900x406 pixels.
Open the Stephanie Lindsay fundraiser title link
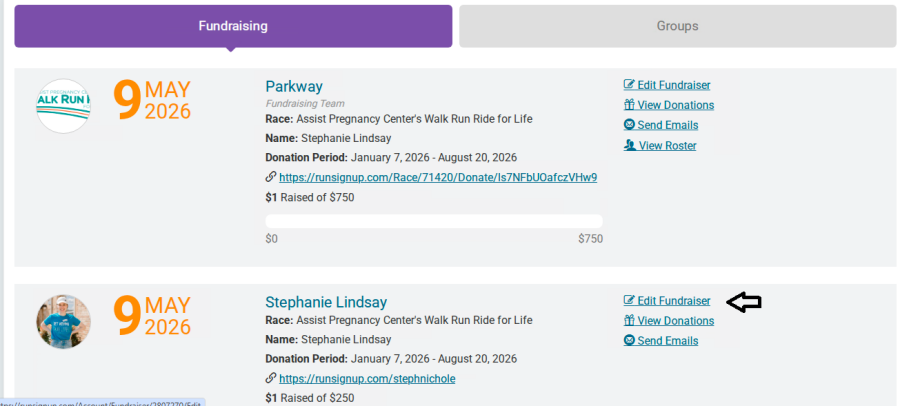pyautogui.click(x=325, y=302)
